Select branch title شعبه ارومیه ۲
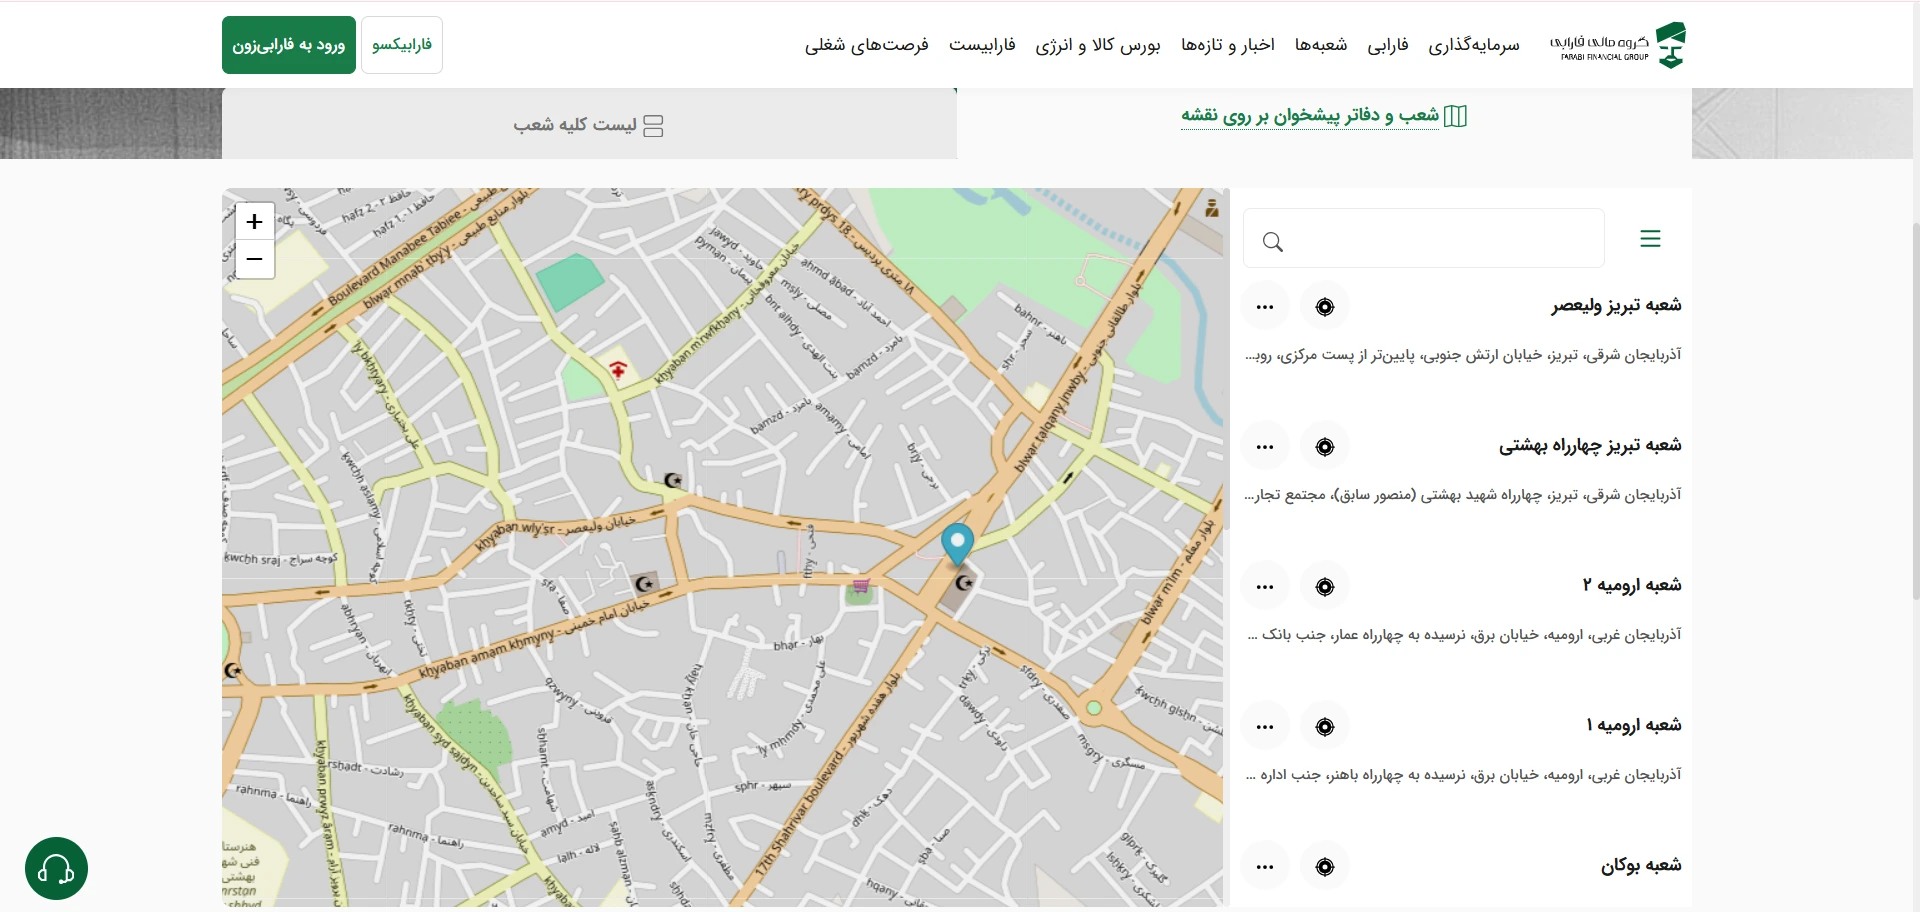The image size is (1920, 912). 1632,585
